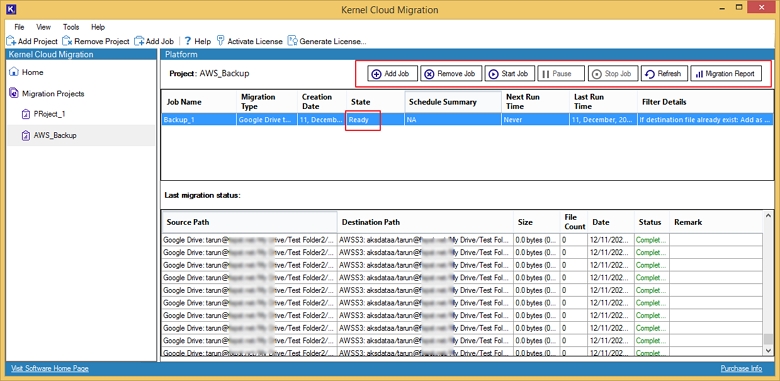Click the NA schedule summary cell
780x381 pixels.
pyautogui.click(x=453, y=120)
